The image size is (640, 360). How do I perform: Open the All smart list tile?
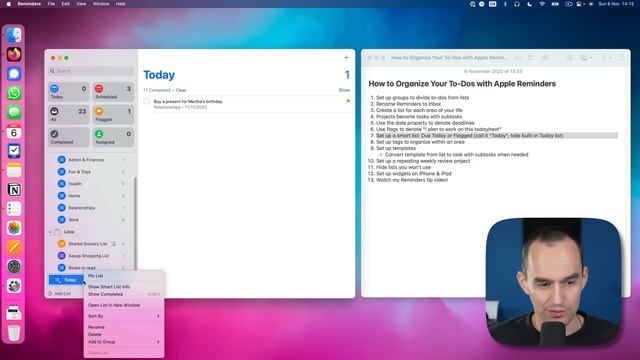pos(68,115)
